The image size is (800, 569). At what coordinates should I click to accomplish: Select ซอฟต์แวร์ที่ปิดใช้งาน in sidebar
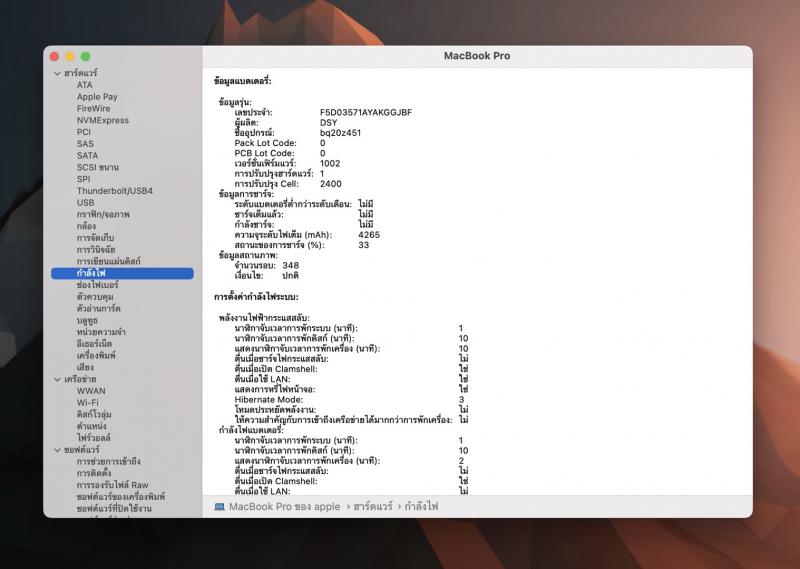click(114, 508)
